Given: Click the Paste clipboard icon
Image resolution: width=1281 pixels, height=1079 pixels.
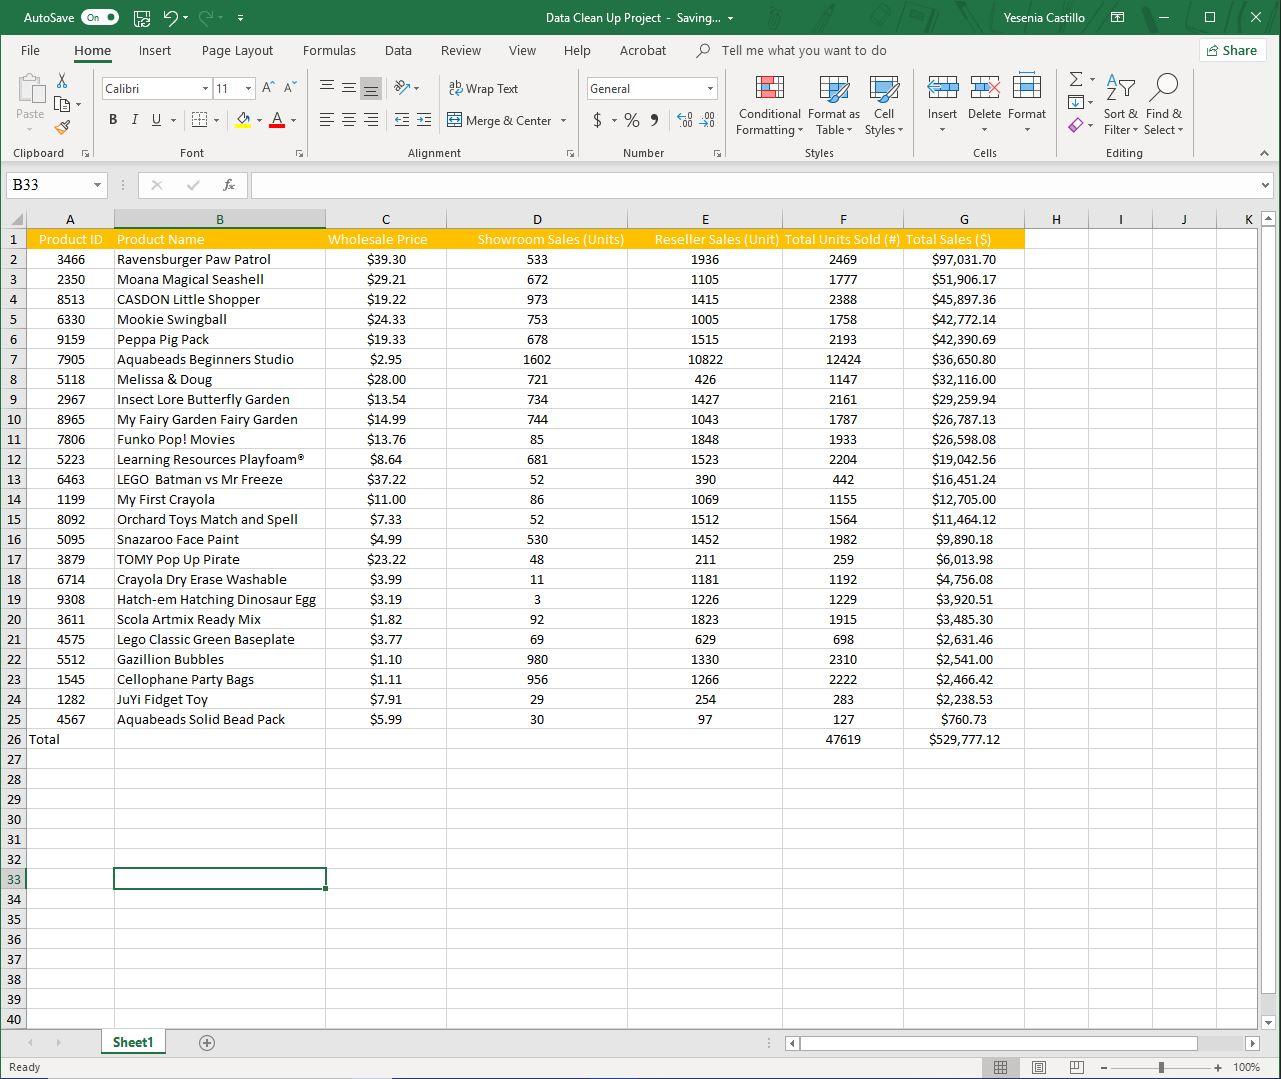Looking at the screenshot, I should [x=30, y=89].
